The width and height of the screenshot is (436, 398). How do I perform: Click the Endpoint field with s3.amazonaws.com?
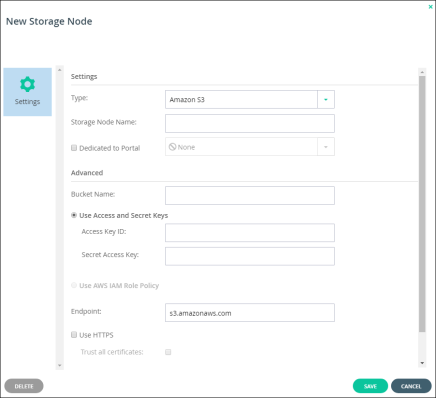[x=250, y=312]
